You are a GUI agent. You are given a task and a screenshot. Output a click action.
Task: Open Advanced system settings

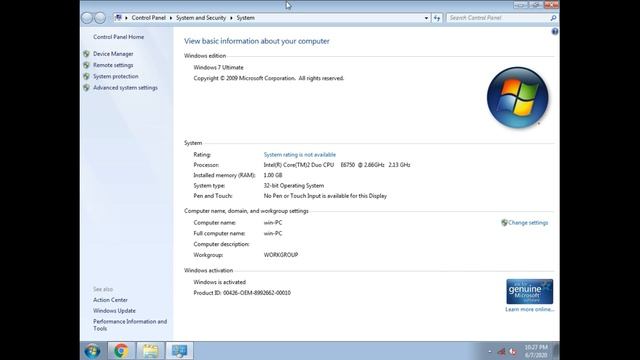click(125, 88)
